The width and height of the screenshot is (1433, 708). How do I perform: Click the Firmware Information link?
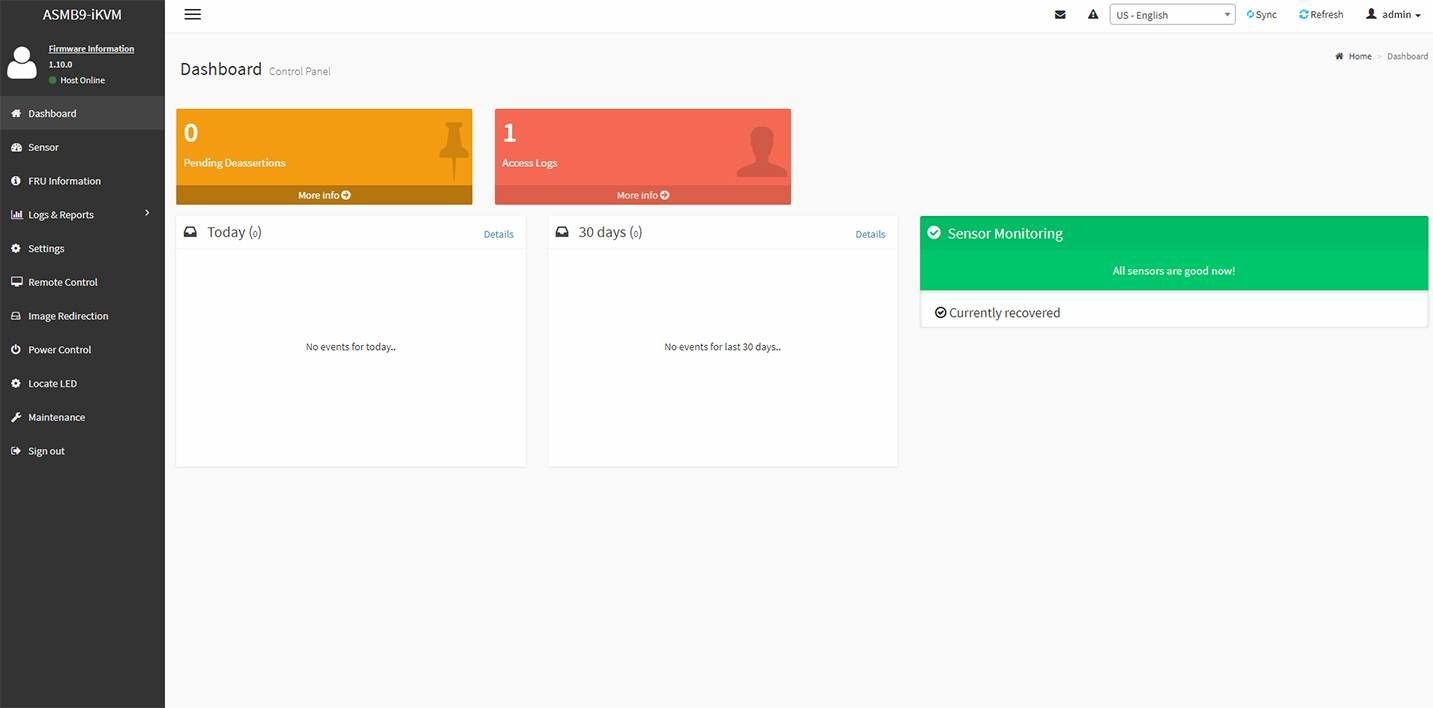tap(91, 49)
